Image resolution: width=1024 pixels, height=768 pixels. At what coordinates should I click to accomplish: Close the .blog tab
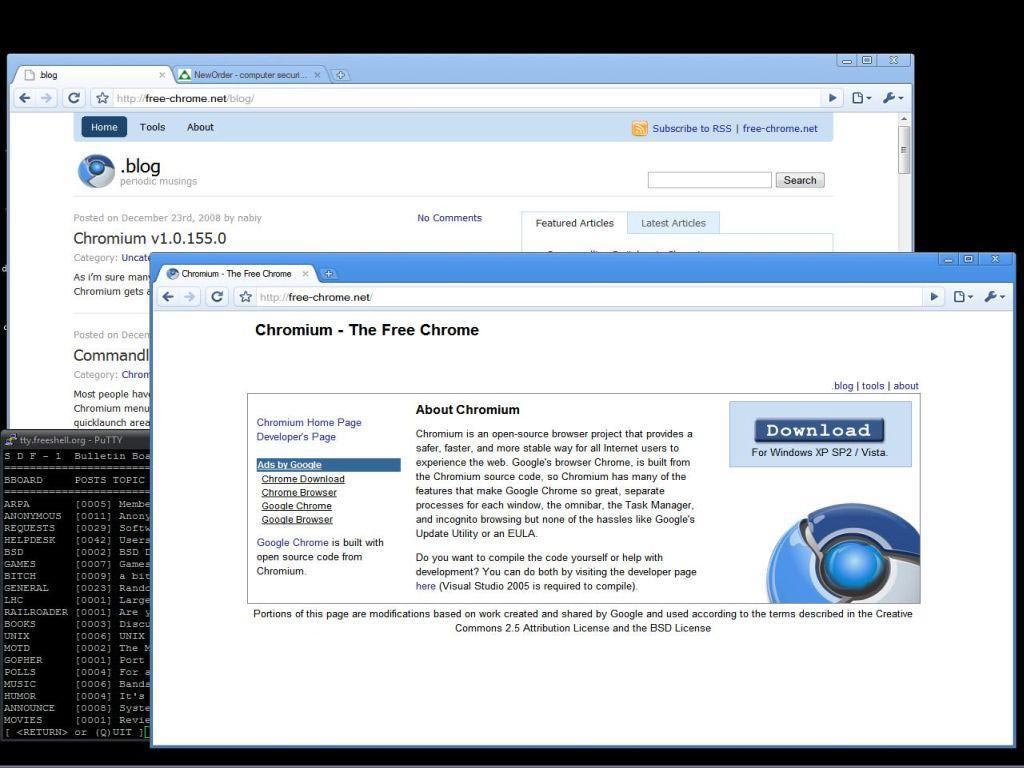(162, 75)
